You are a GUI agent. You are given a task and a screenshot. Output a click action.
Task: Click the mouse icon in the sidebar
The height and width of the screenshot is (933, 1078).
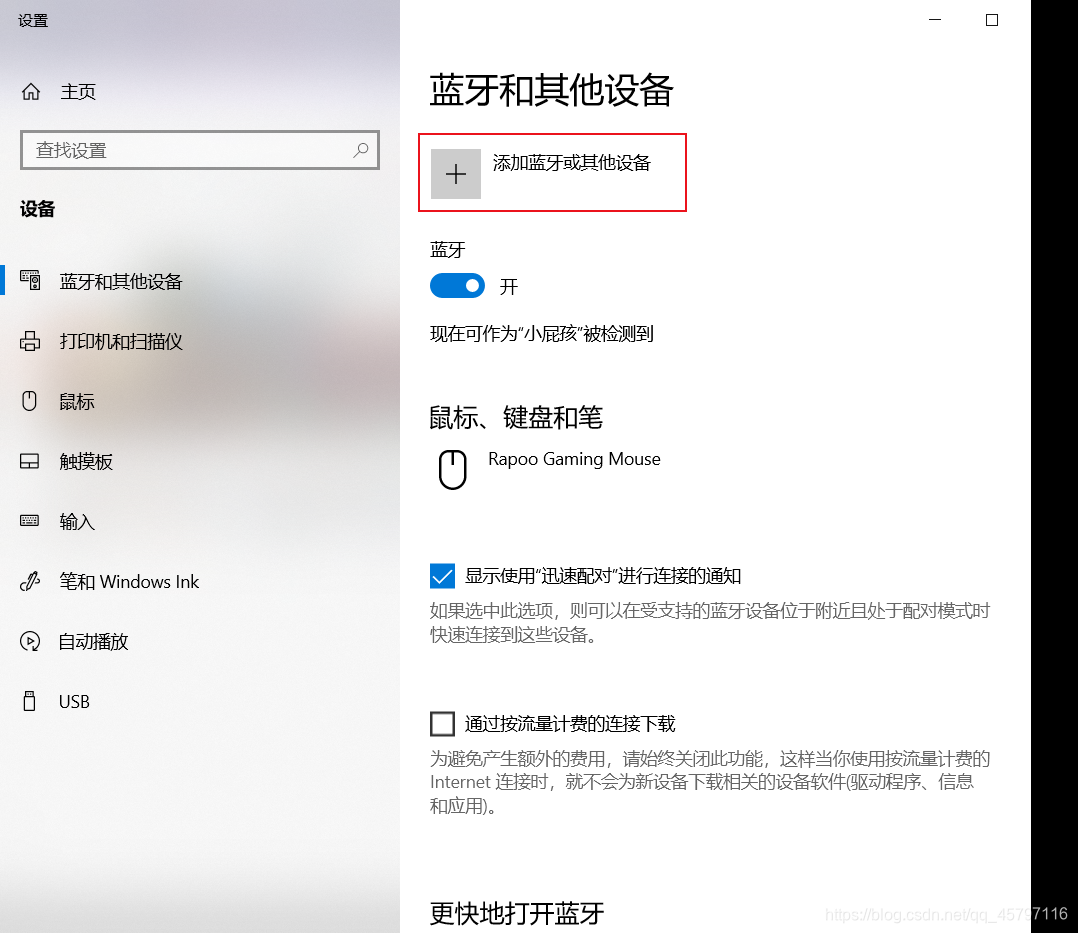29,401
